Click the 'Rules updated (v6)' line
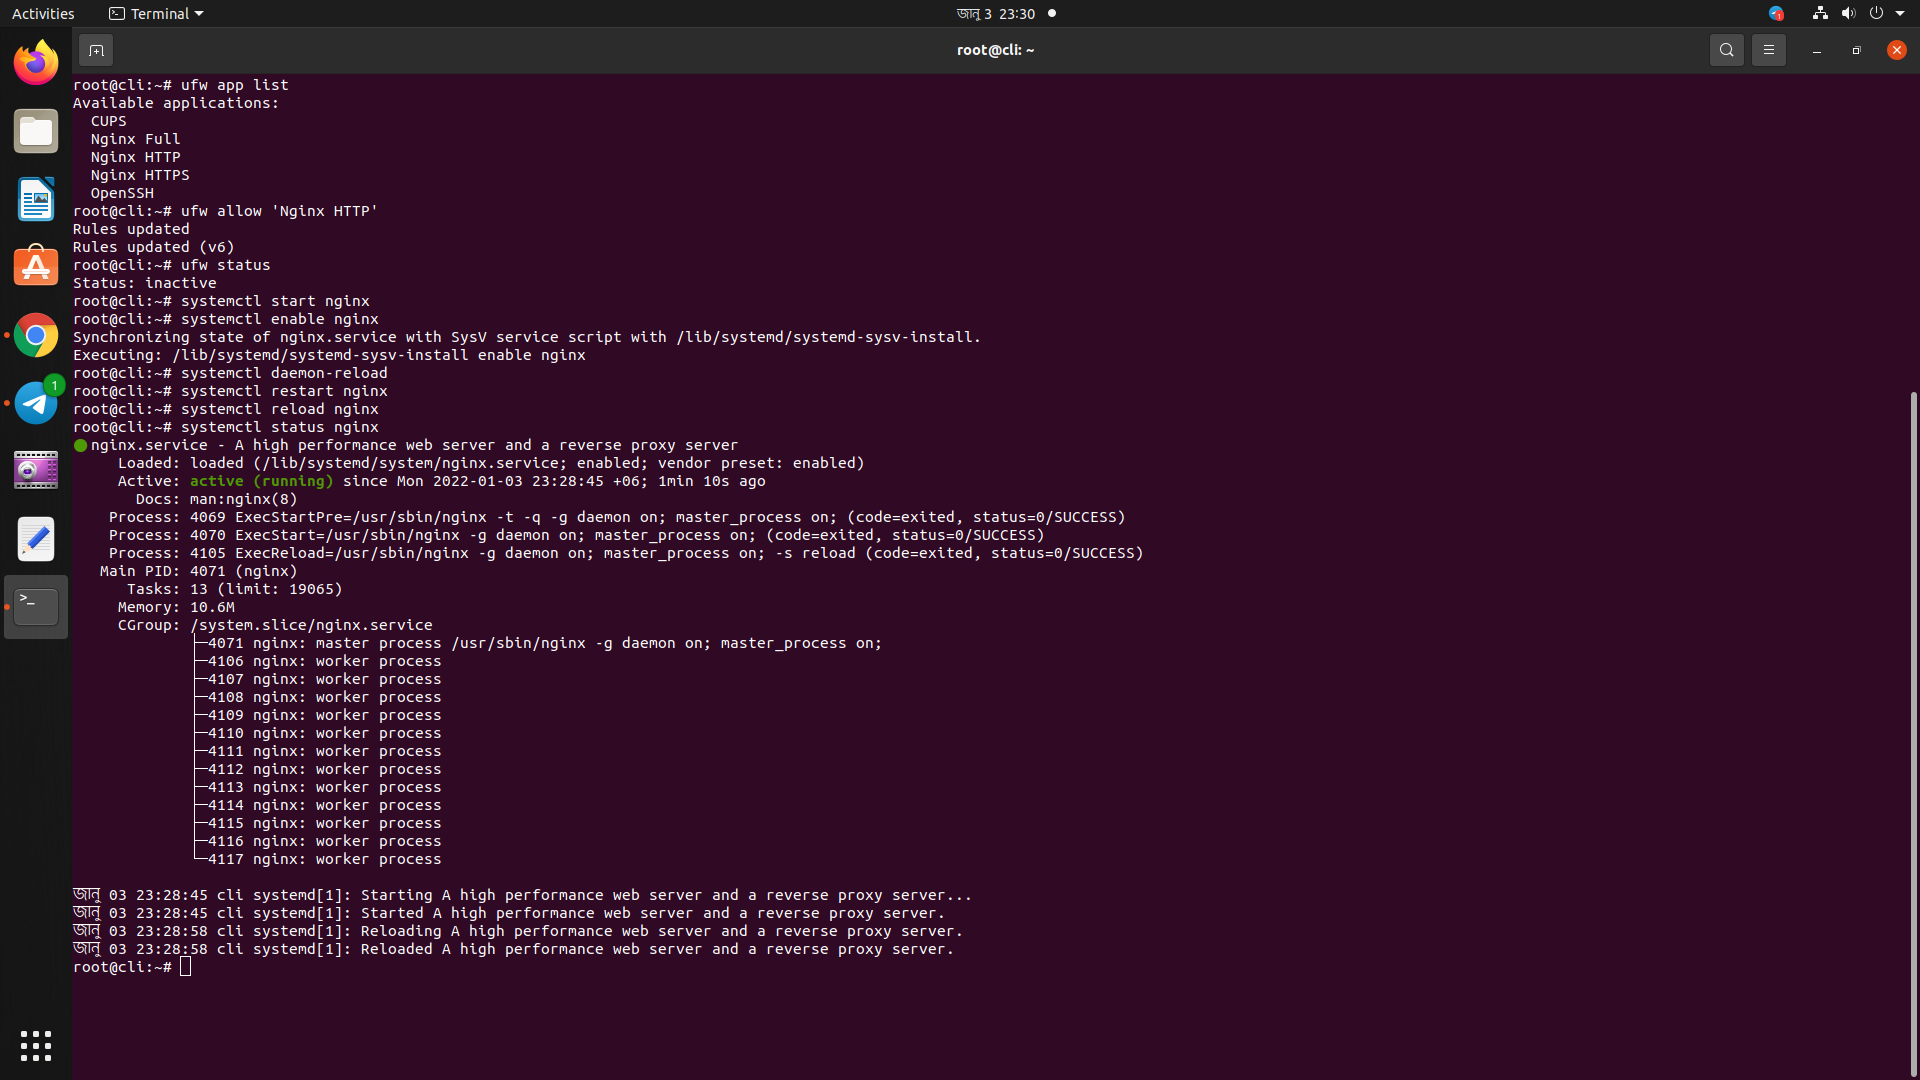The height and width of the screenshot is (1080, 1920). click(154, 247)
